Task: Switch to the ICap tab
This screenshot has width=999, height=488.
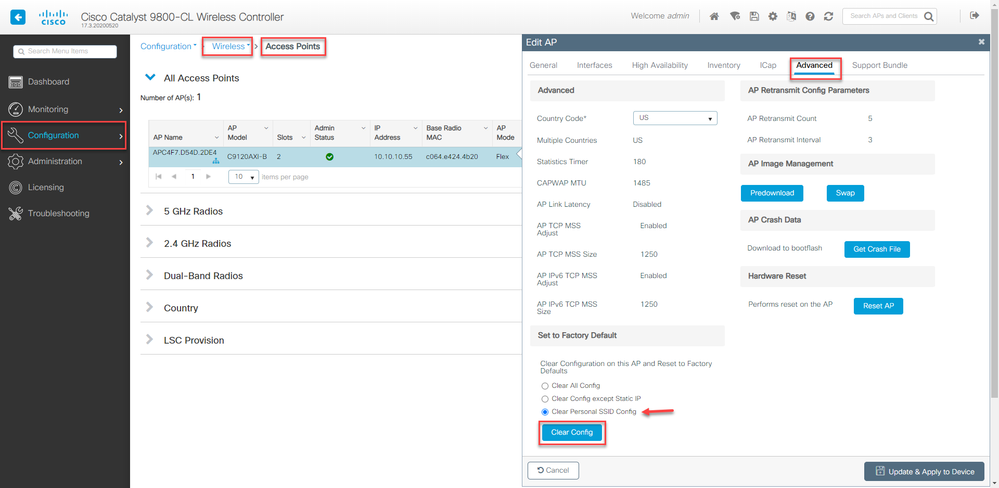Action: (x=768, y=65)
